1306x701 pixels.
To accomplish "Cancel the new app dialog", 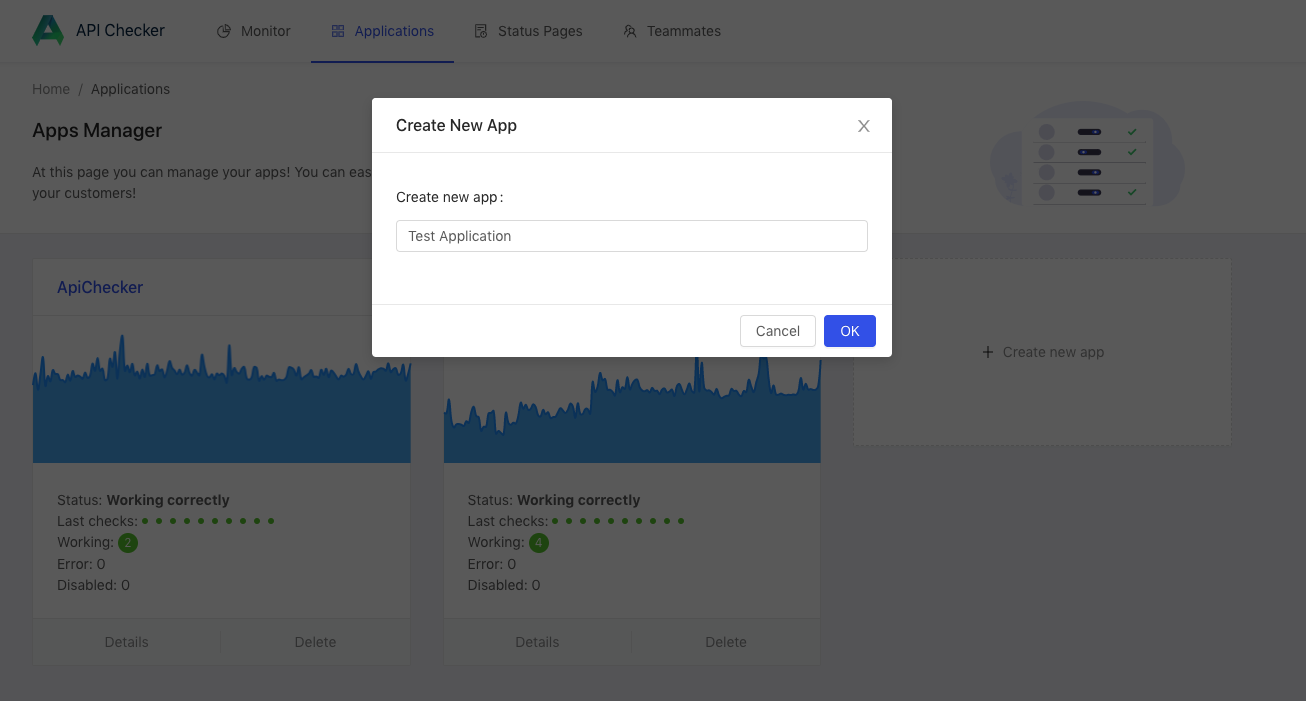I will 777,331.
